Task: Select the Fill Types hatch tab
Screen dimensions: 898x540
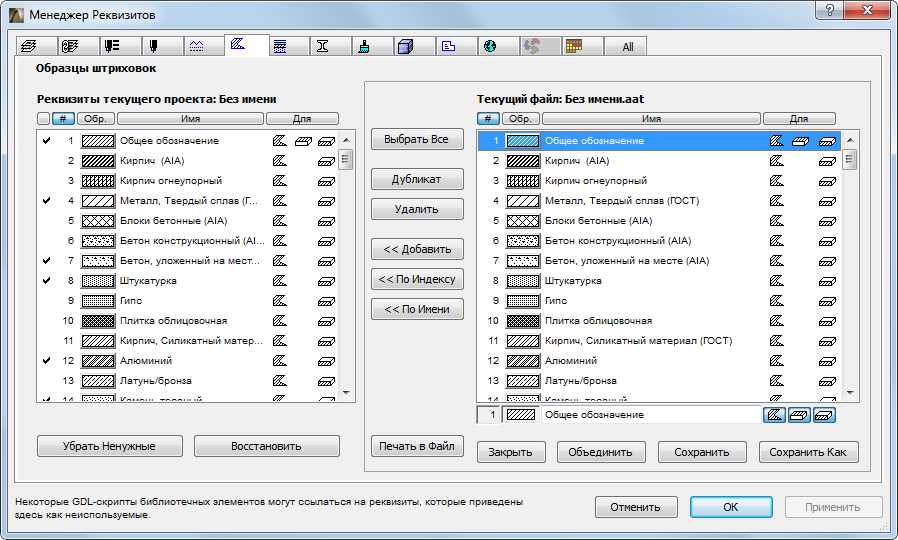Action: [x=247, y=45]
